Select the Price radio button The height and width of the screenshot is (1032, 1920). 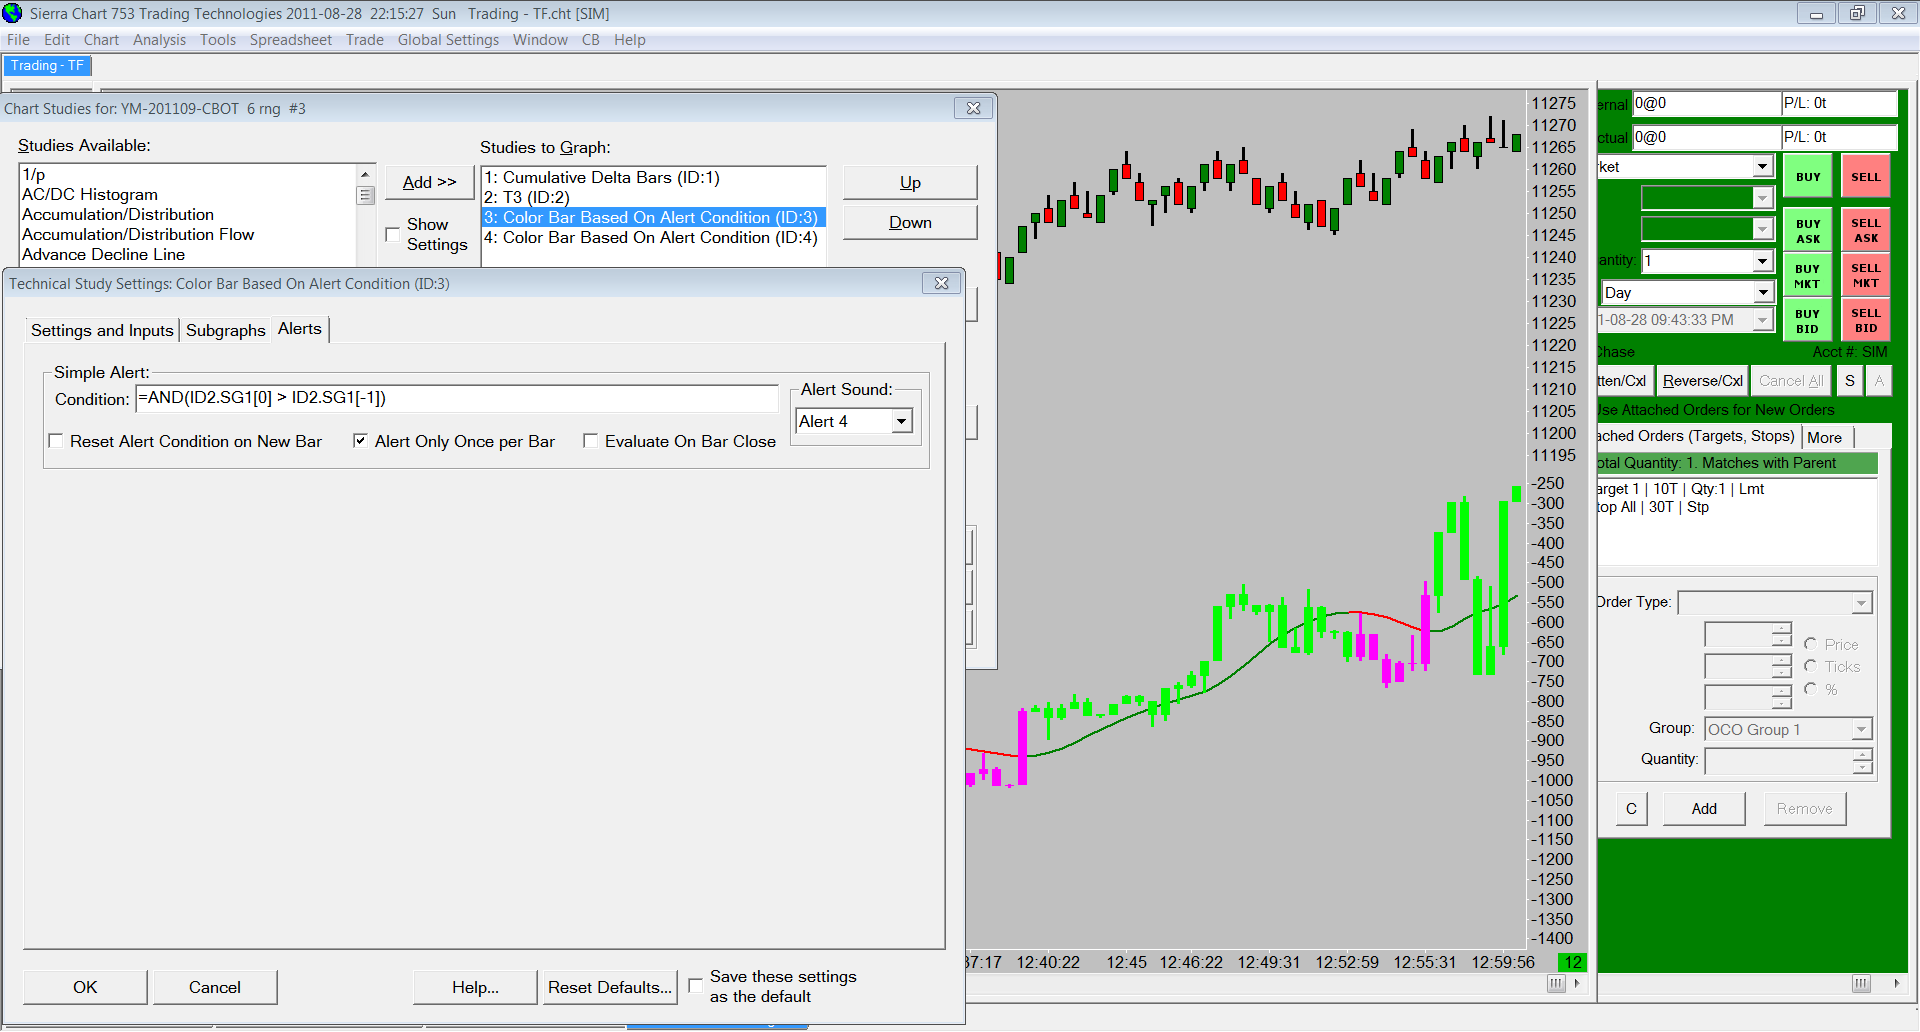1810,644
